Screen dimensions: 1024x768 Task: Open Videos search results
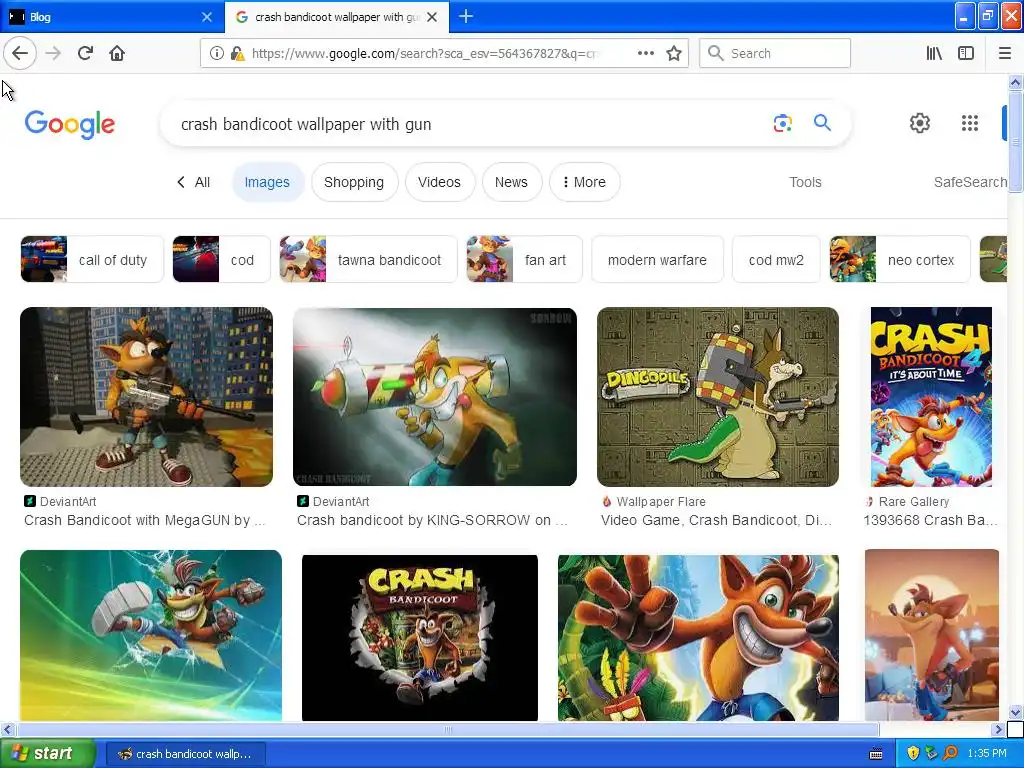[x=440, y=182]
